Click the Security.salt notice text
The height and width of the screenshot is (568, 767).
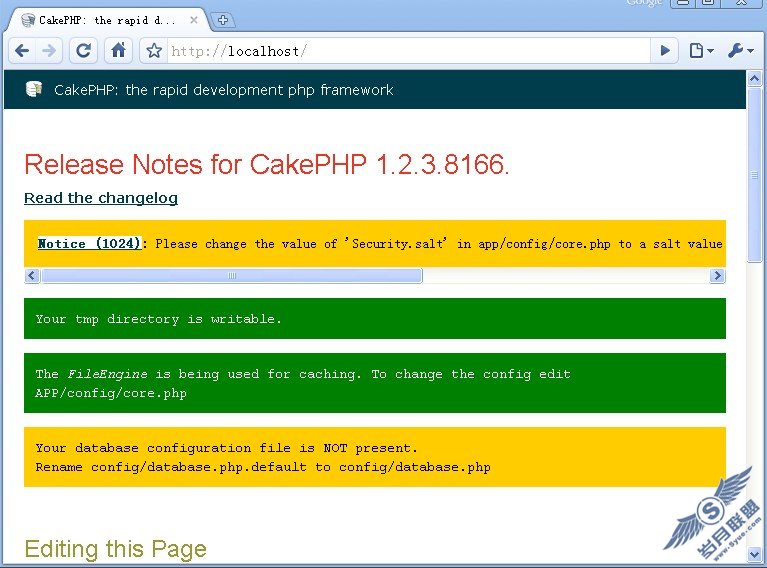coord(439,244)
